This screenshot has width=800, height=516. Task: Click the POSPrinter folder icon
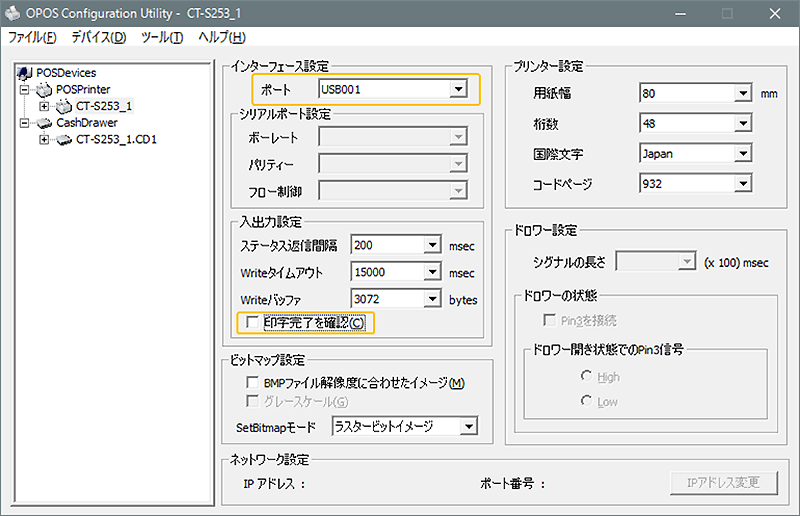[x=43, y=89]
